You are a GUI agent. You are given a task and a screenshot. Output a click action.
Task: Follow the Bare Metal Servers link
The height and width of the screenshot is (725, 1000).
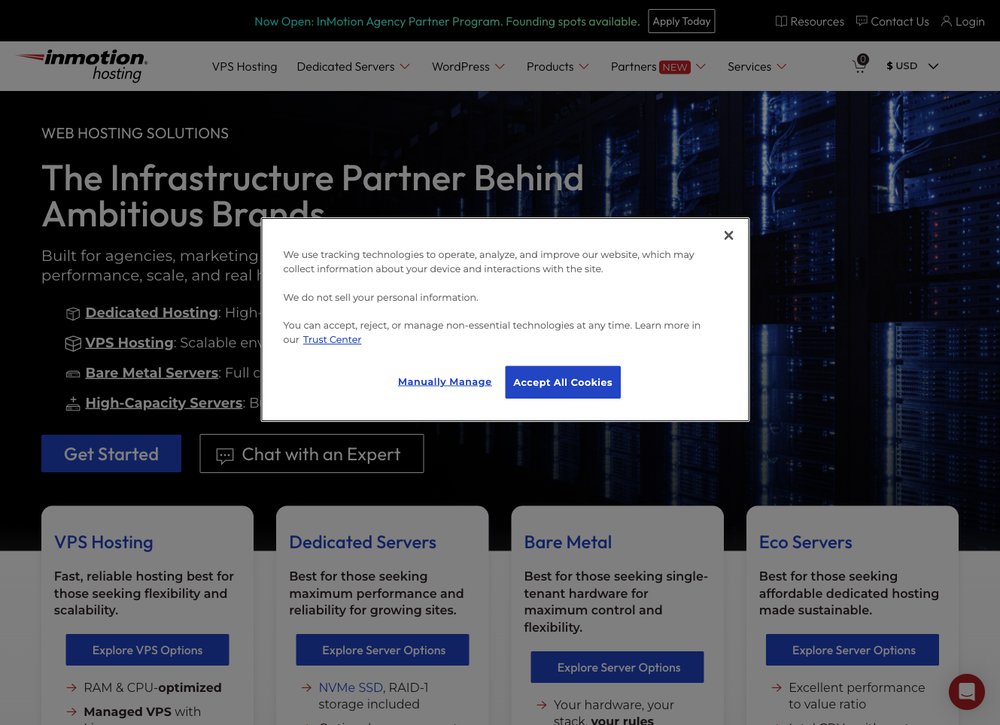tap(152, 372)
